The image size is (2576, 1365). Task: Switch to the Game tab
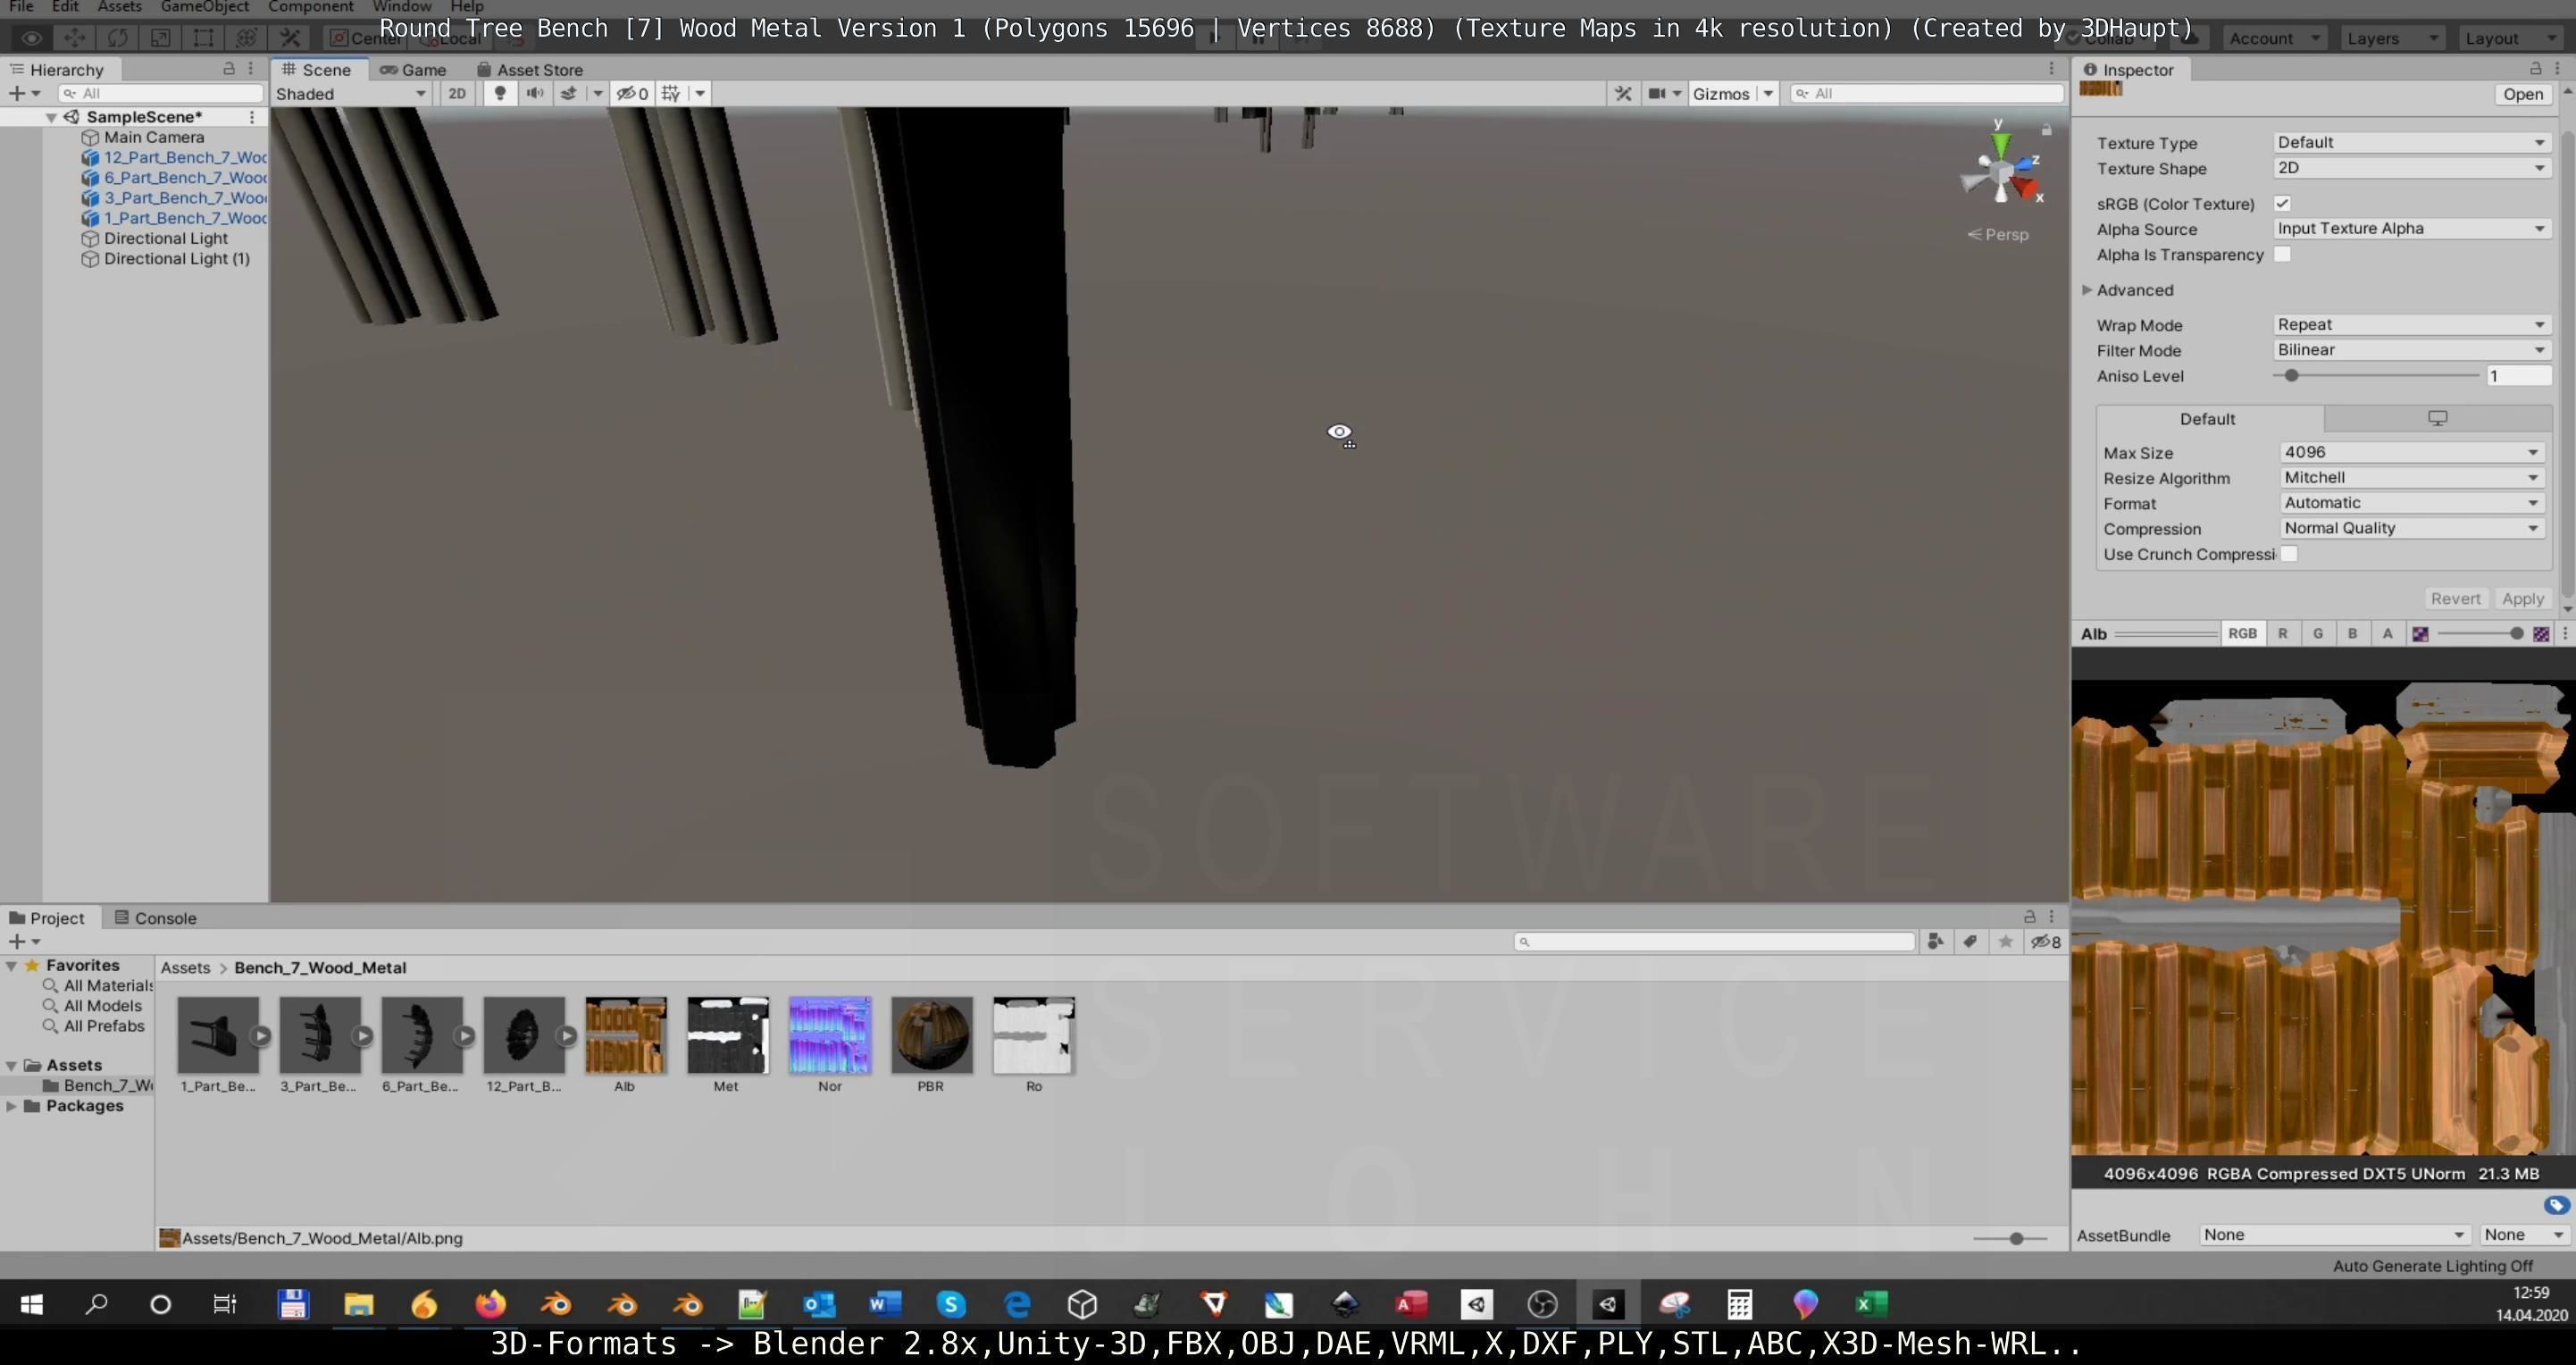pyautogui.click(x=413, y=70)
